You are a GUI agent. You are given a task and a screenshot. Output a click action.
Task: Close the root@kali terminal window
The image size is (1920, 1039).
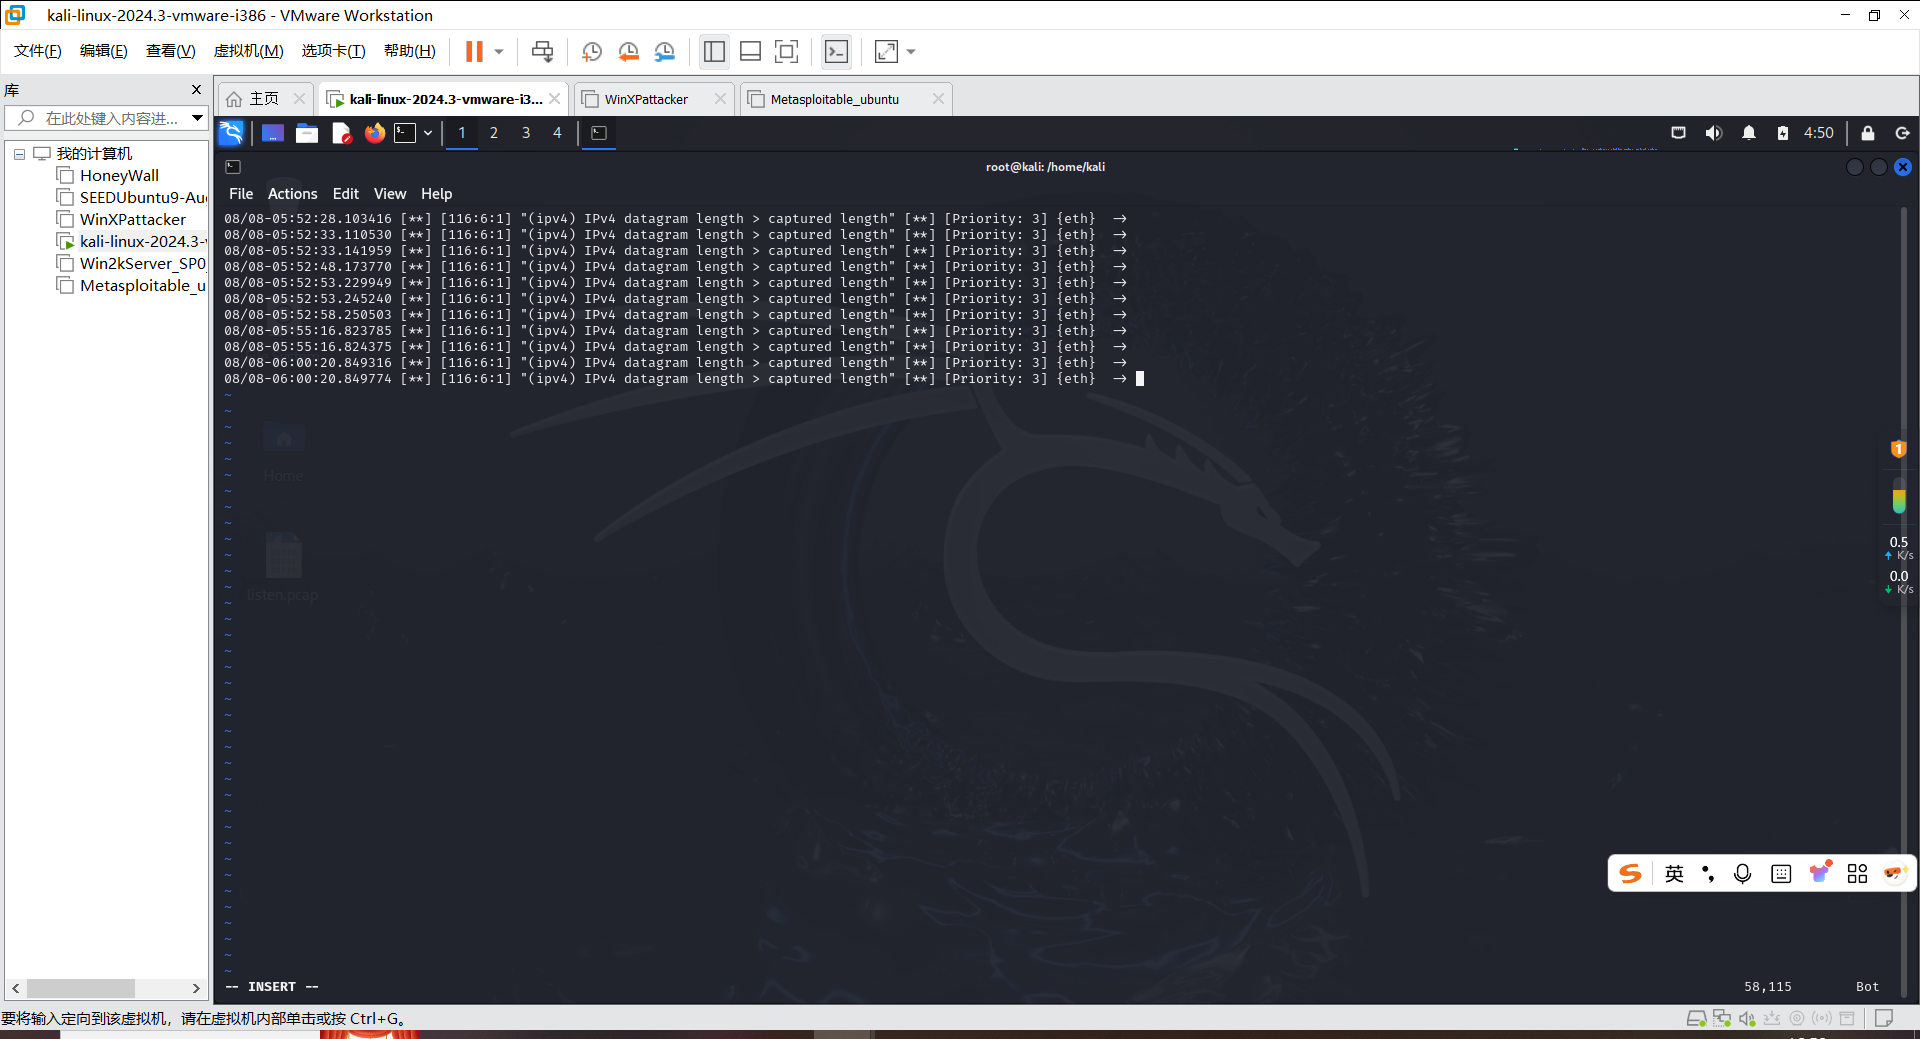1903,167
